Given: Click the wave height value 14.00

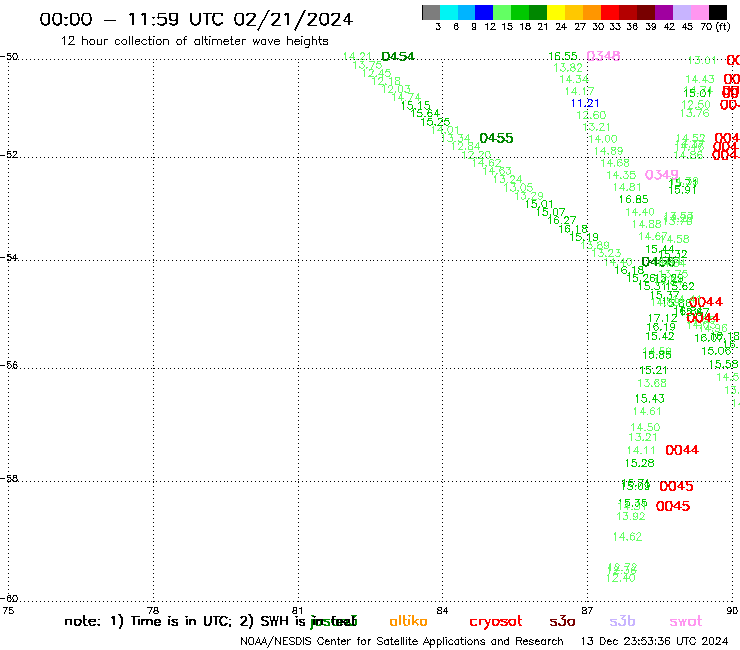Looking at the screenshot, I should pos(603,139).
